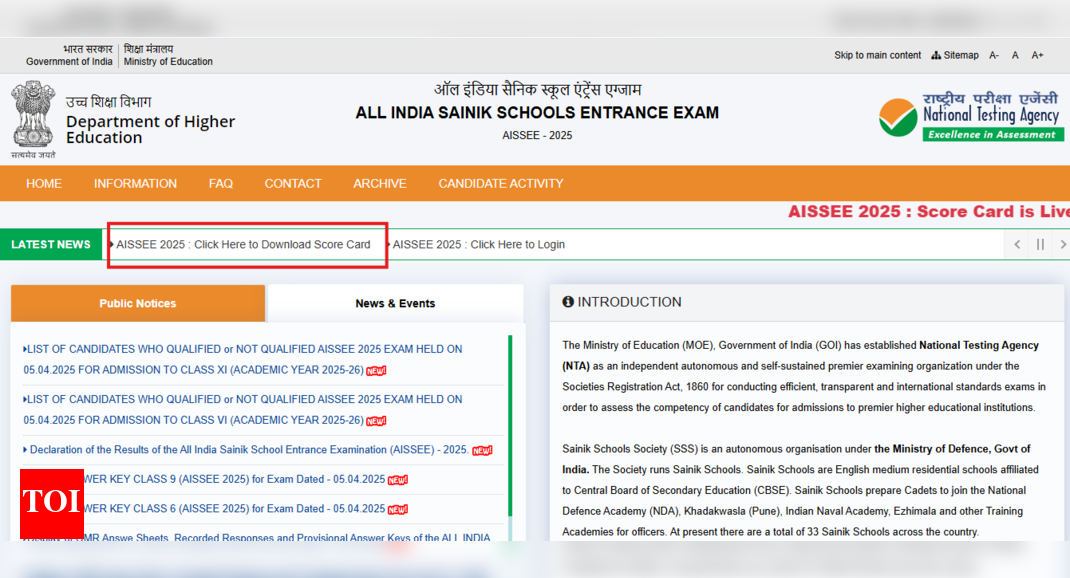Click the Sitemap icon link
The height and width of the screenshot is (578, 1070).
point(955,55)
